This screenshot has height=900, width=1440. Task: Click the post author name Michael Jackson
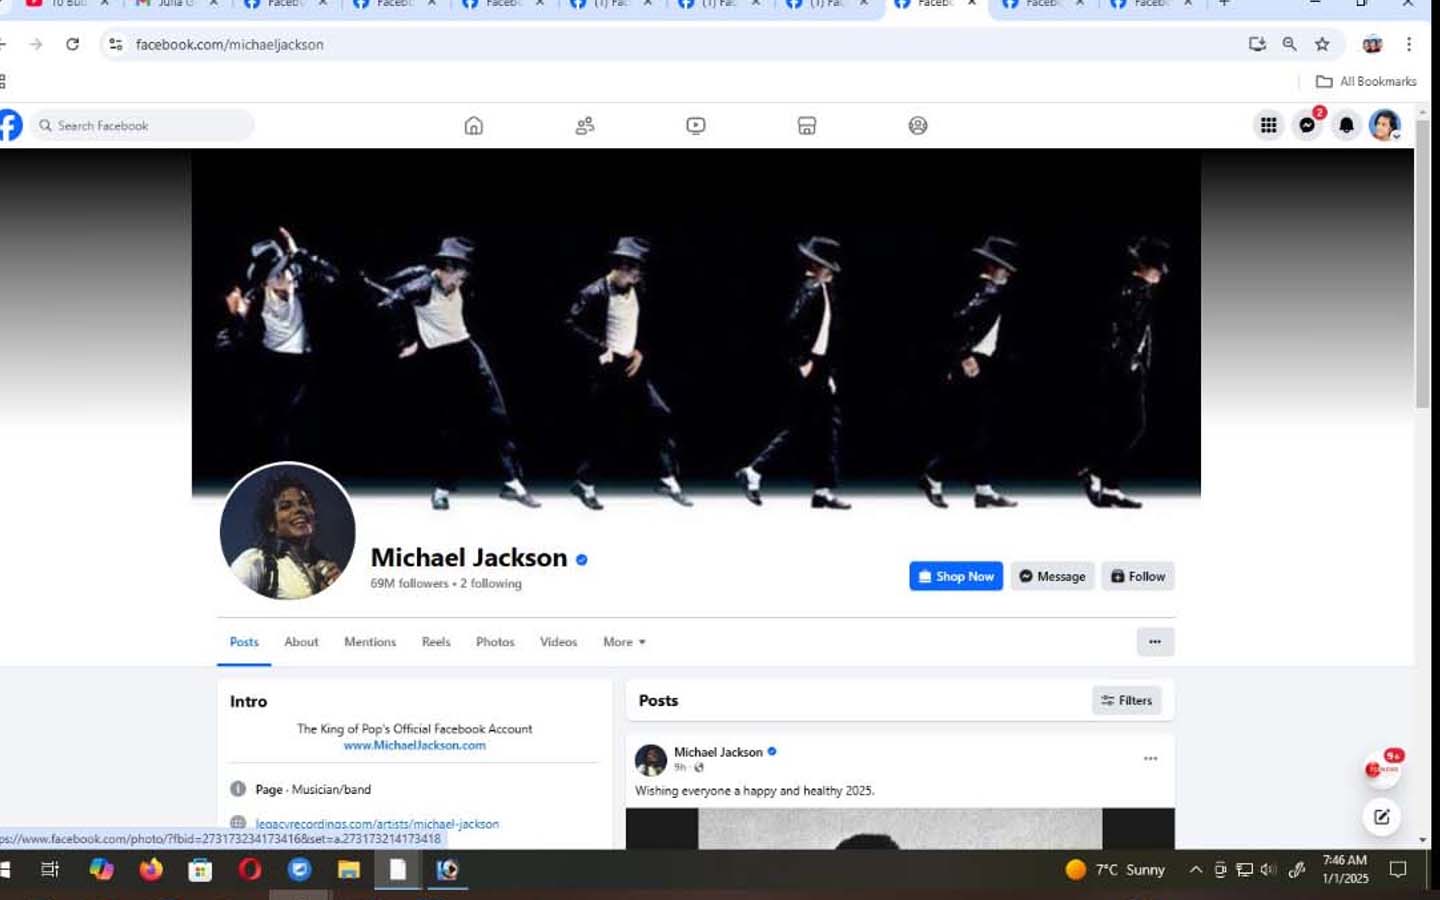(x=718, y=752)
